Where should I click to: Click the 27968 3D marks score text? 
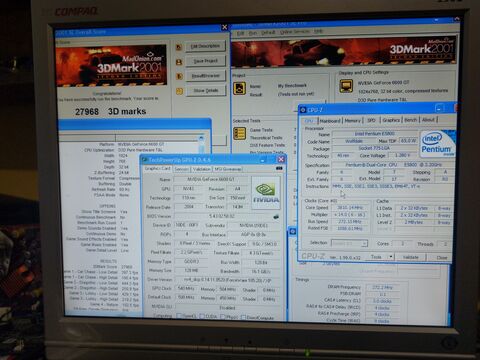click(110, 111)
